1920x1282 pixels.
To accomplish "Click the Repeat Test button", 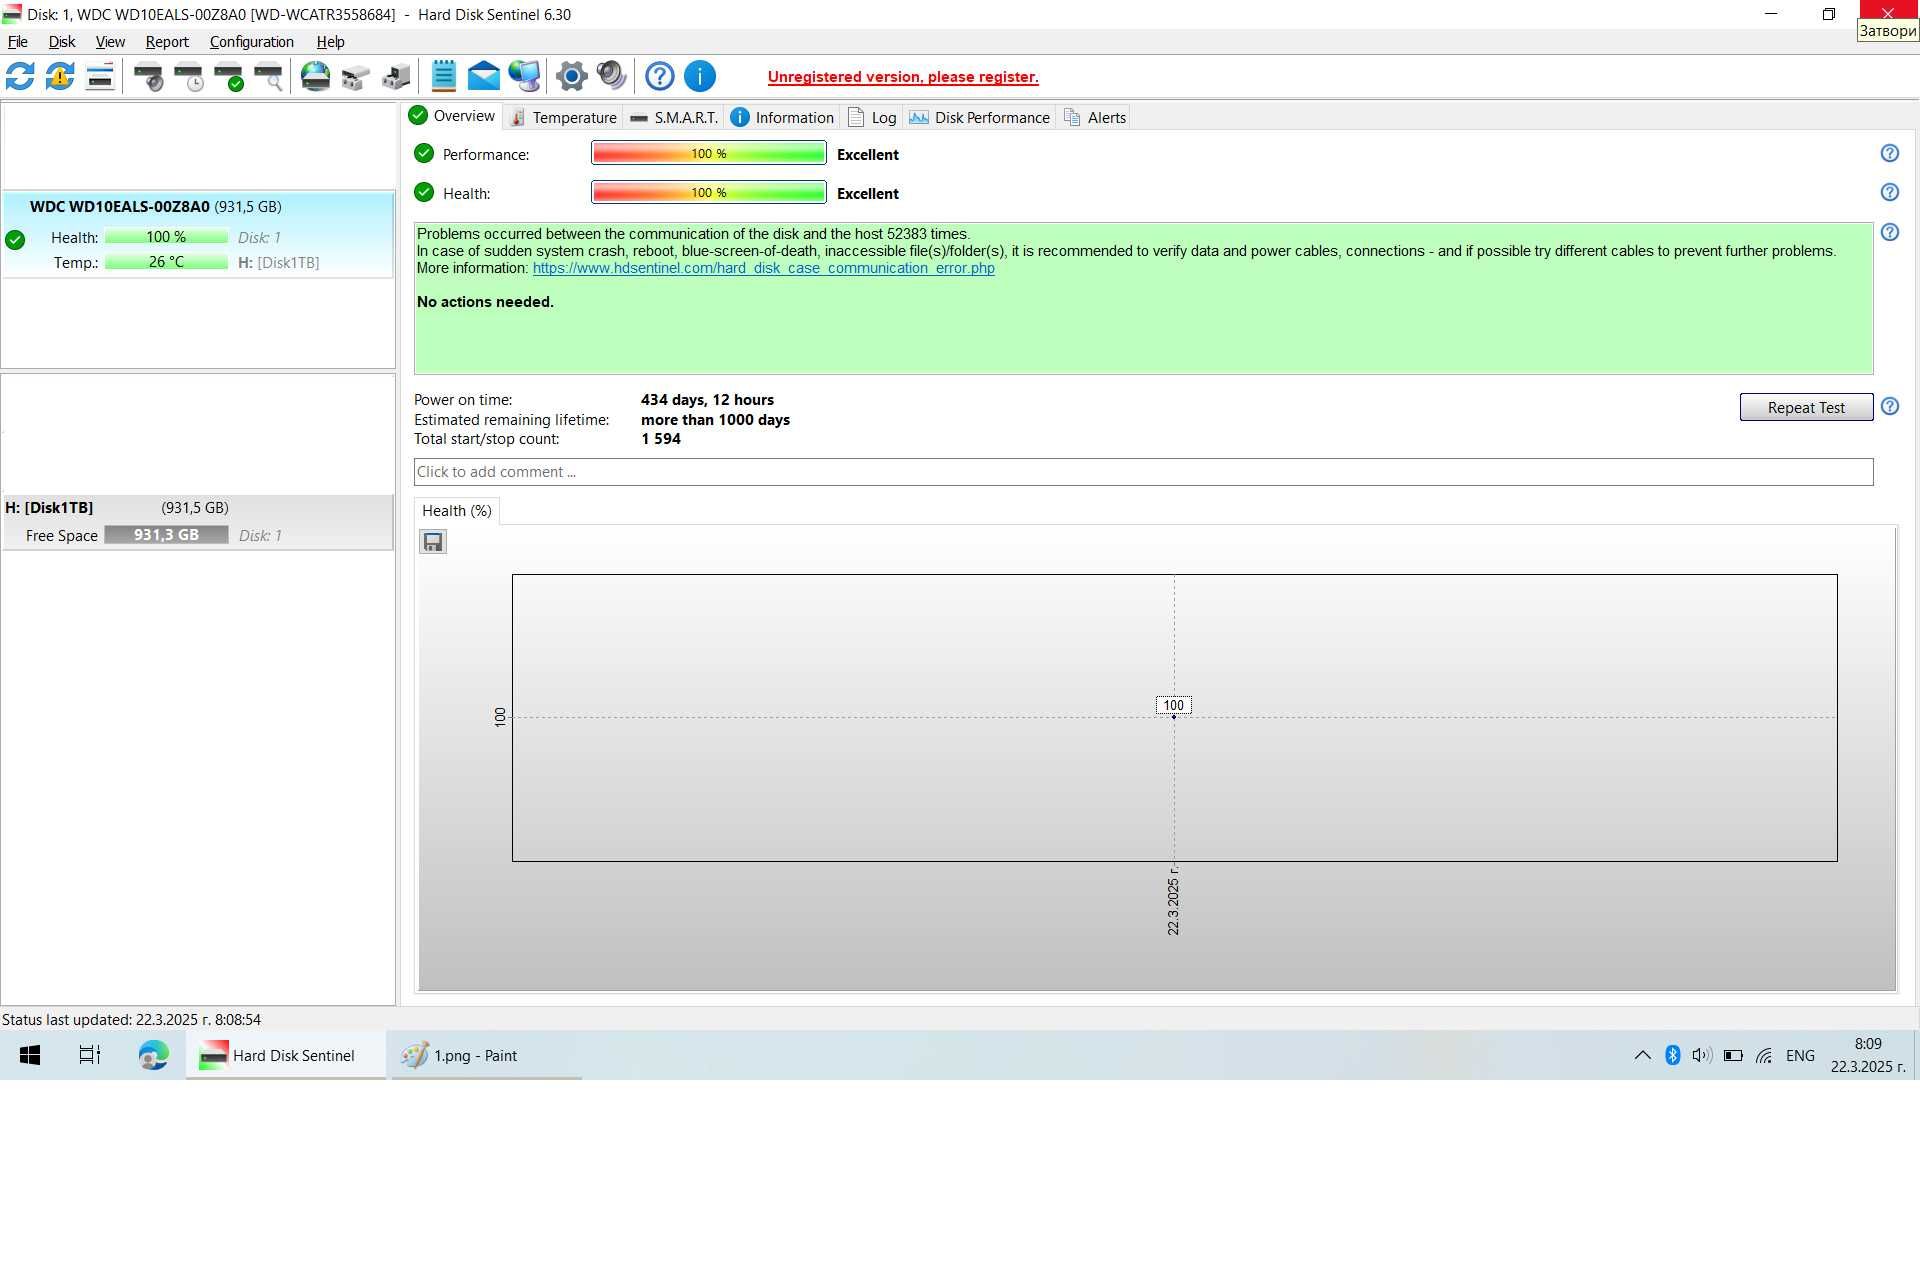I will point(1806,407).
